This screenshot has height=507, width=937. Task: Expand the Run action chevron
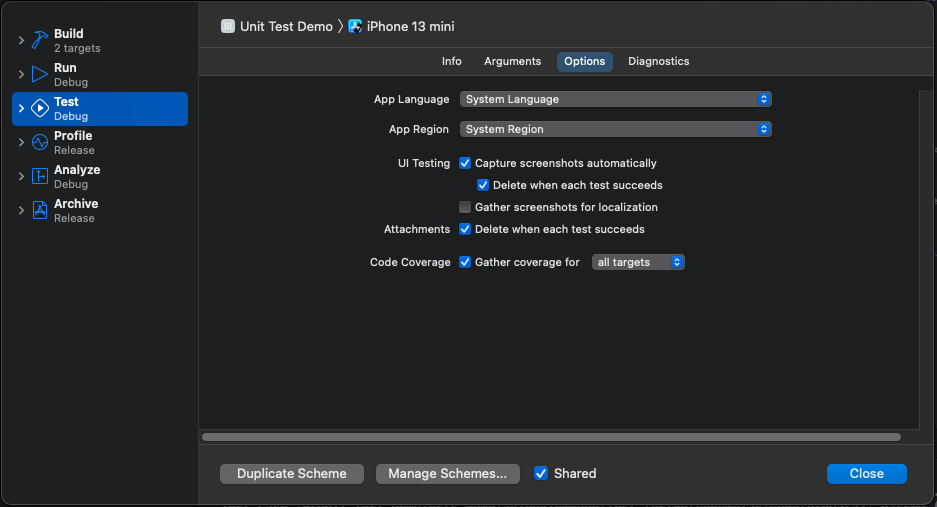point(21,74)
